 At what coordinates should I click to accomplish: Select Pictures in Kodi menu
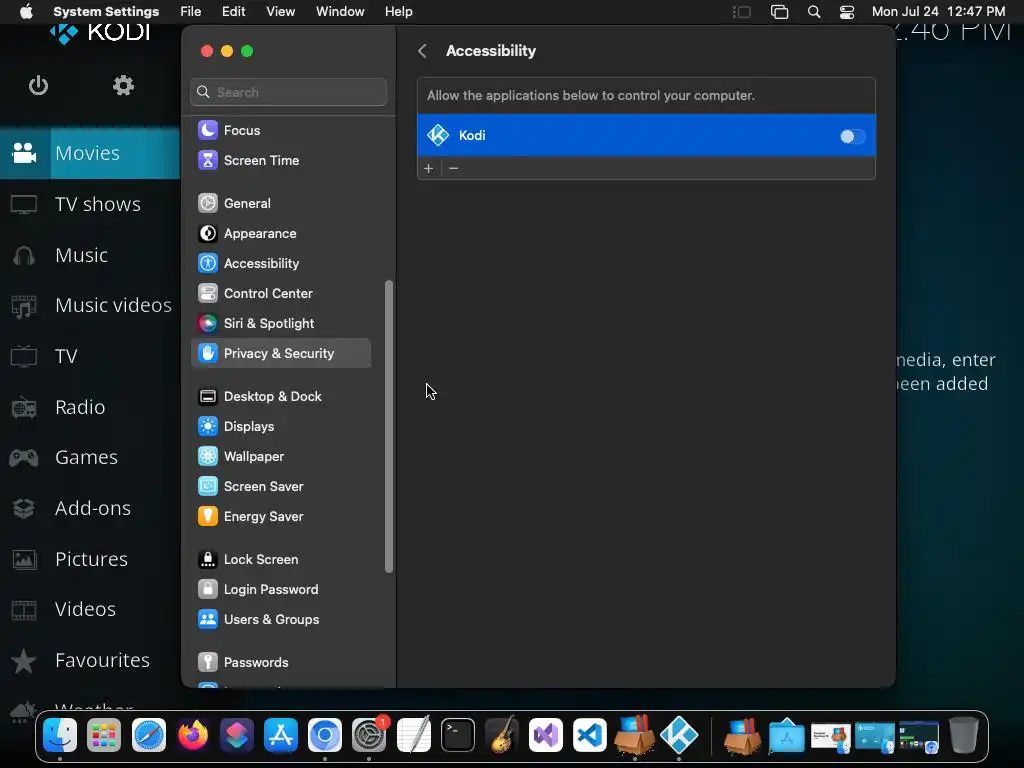click(x=90, y=559)
